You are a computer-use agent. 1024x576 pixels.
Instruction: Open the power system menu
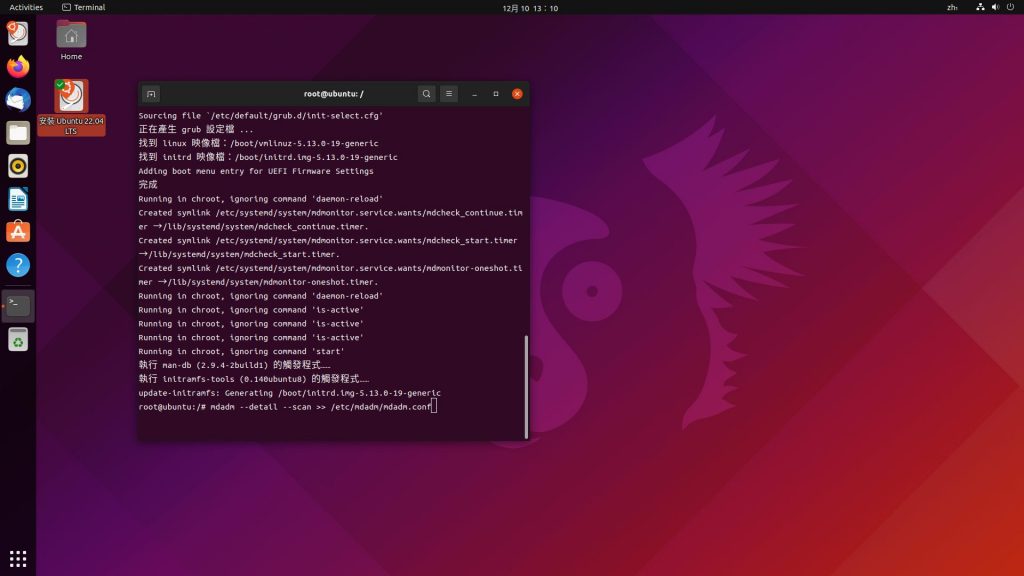(1010, 7)
